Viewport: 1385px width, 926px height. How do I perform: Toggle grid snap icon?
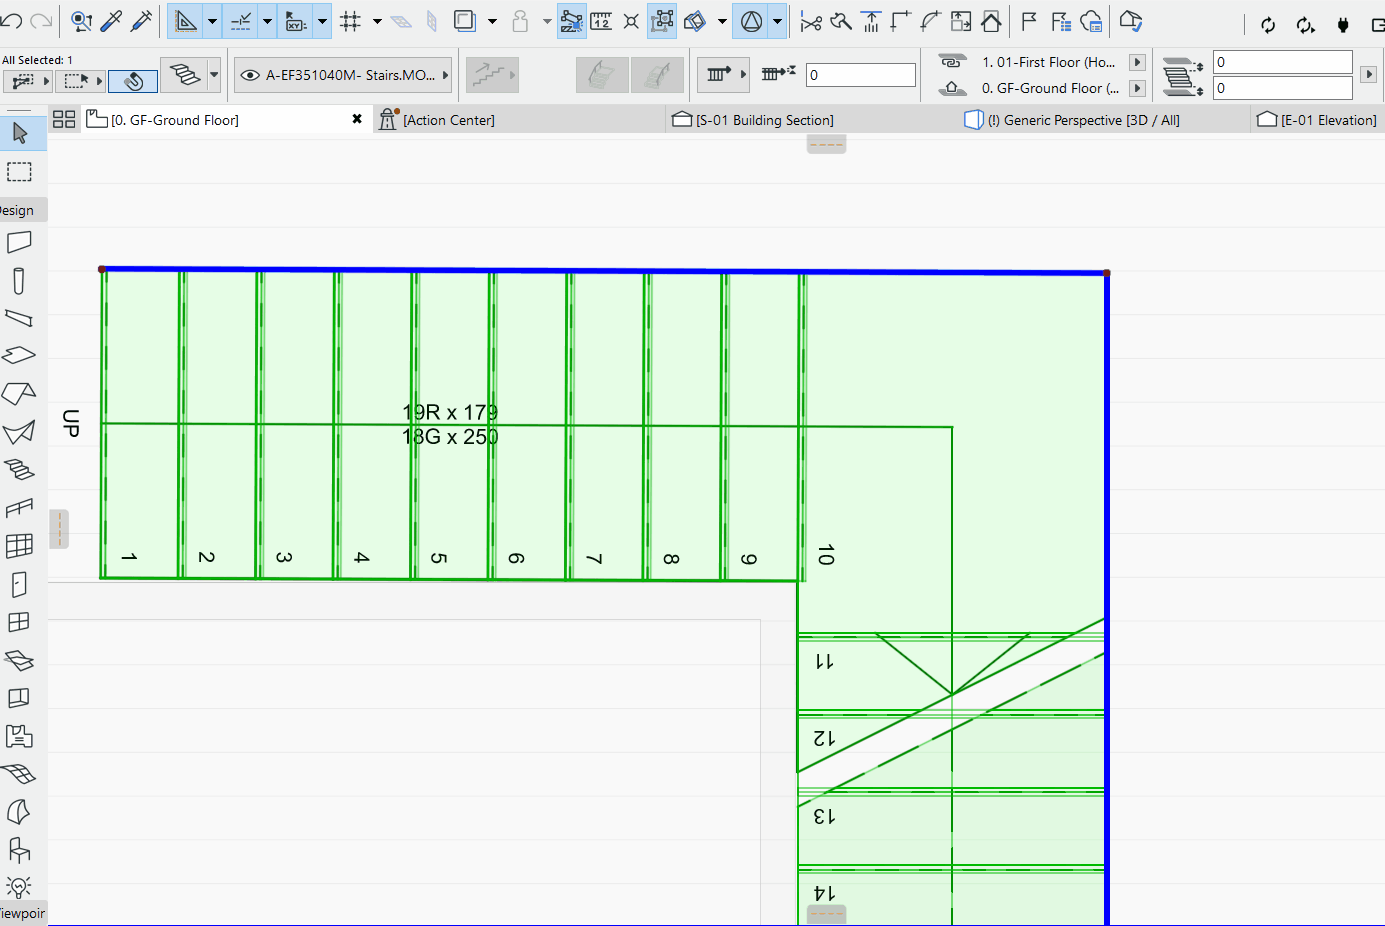[x=350, y=21]
